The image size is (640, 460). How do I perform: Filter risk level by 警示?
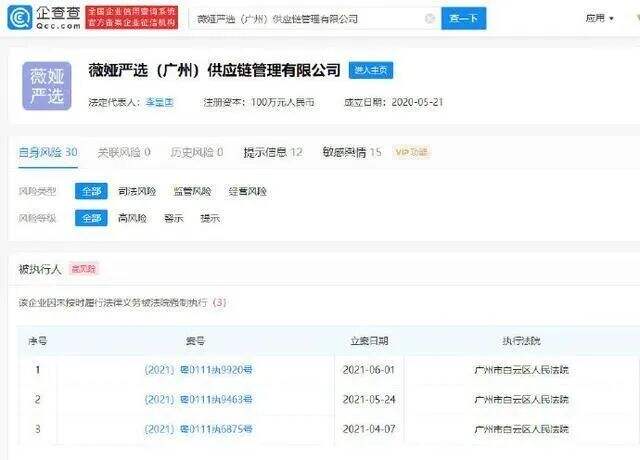coord(174,218)
